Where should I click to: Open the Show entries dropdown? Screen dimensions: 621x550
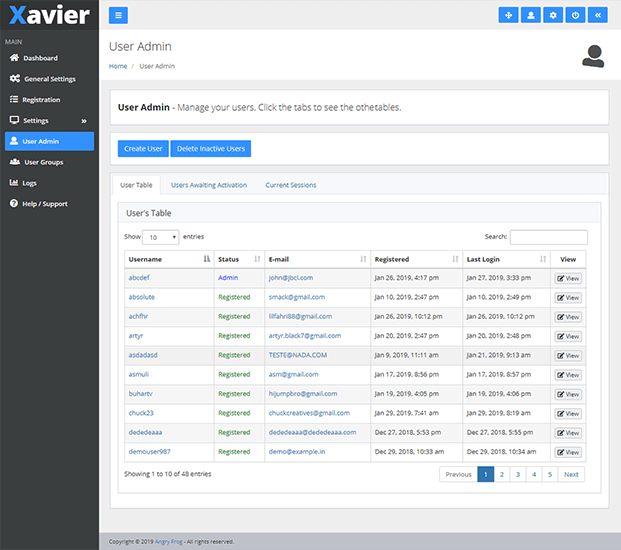click(x=161, y=237)
